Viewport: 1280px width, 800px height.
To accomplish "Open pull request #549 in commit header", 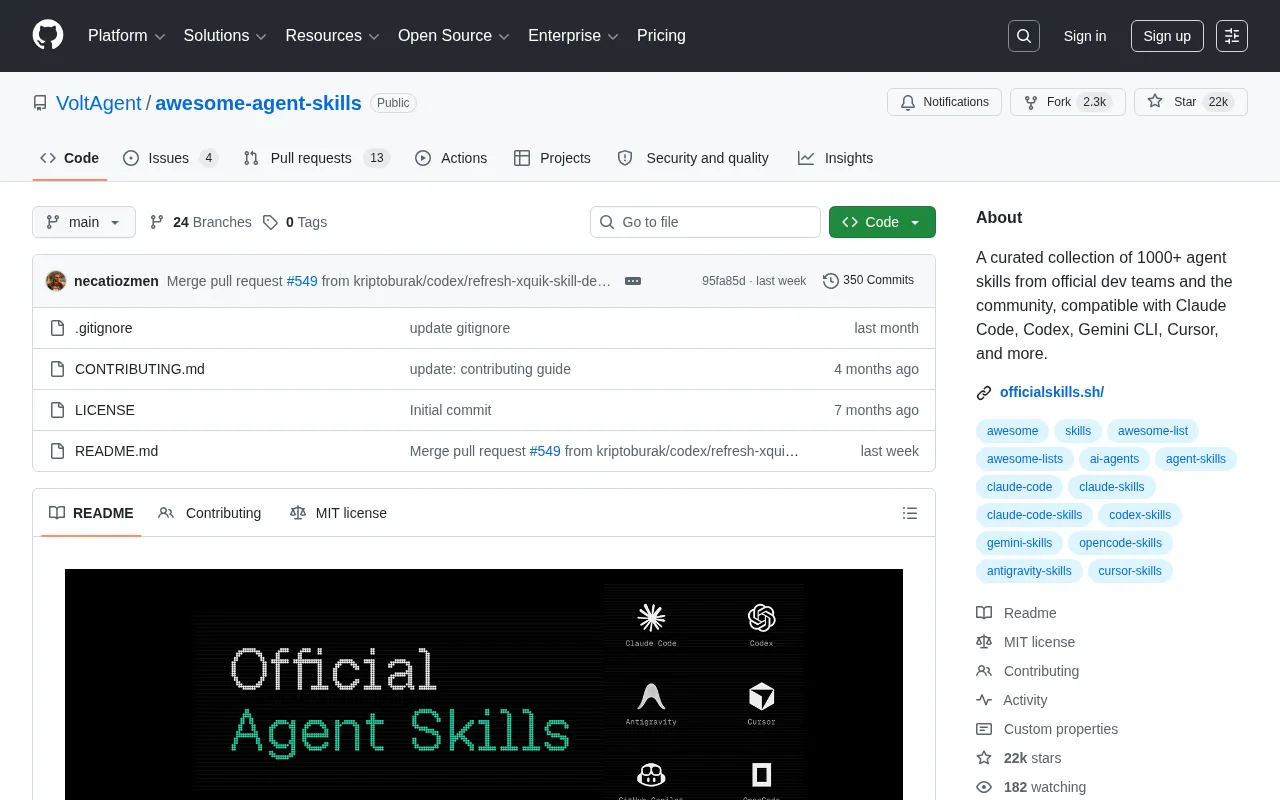I will [302, 281].
